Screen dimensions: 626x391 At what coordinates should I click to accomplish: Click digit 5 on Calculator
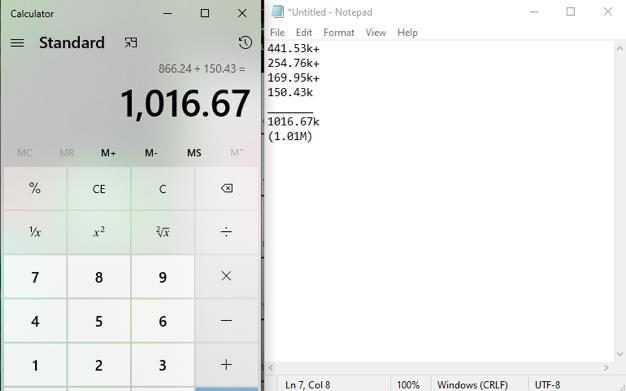click(99, 321)
